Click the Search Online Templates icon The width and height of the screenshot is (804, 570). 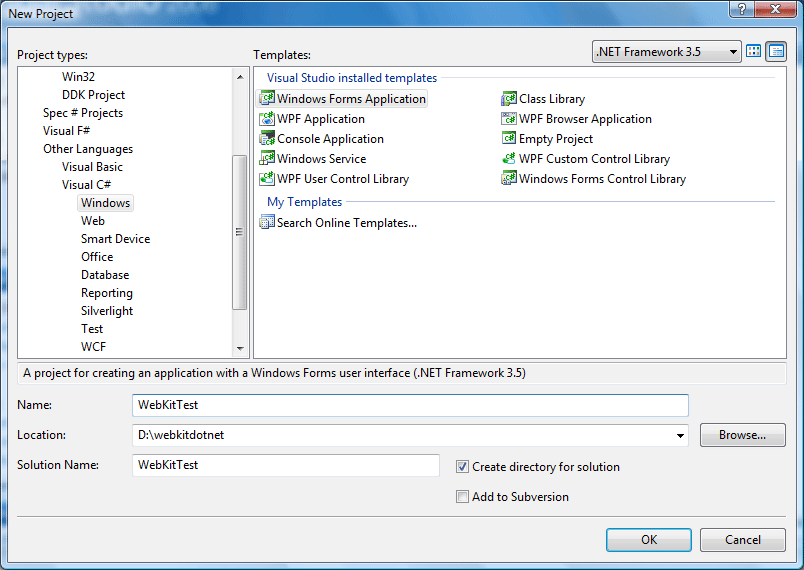point(267,223)
